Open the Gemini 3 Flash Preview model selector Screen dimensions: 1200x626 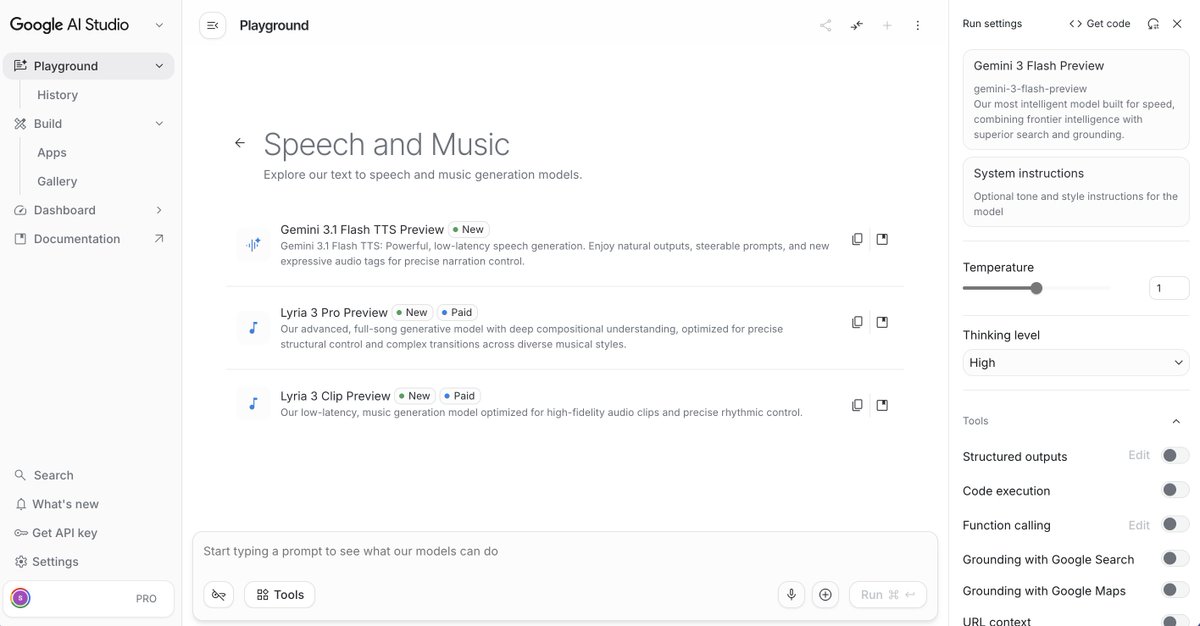(x=1076, y=100)
